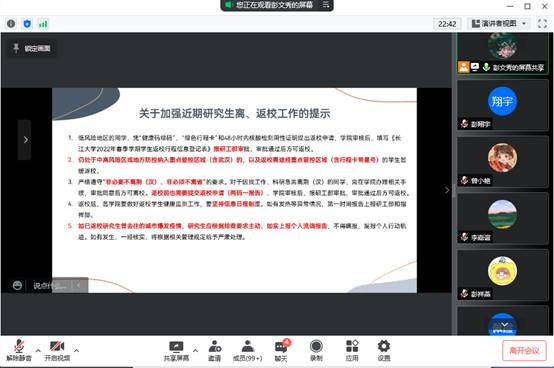Open the 应用 apps icon

point(352,350)
